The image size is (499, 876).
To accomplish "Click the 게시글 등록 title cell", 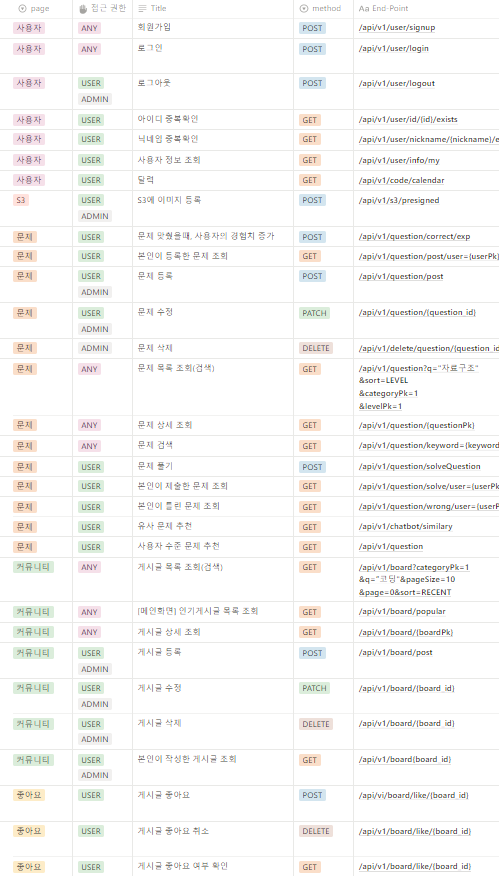I will pyautogui.click(x=159, y=652).
